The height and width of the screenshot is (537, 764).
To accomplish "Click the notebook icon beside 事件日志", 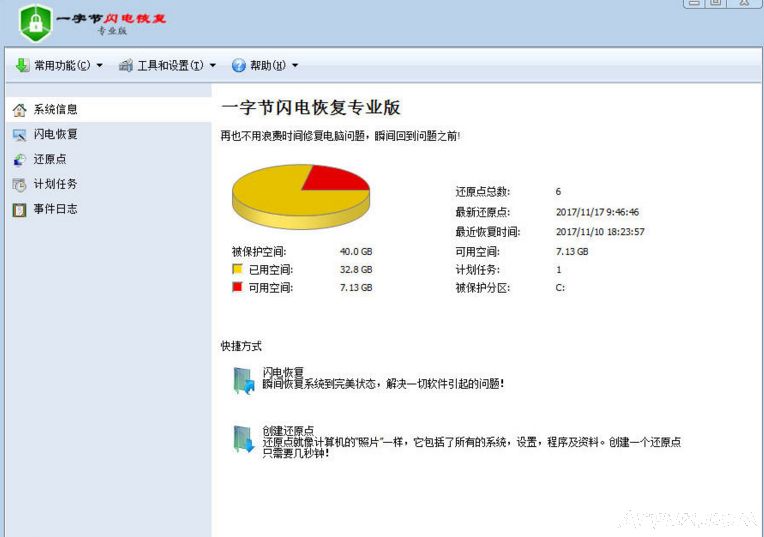I will pos(19,210).
